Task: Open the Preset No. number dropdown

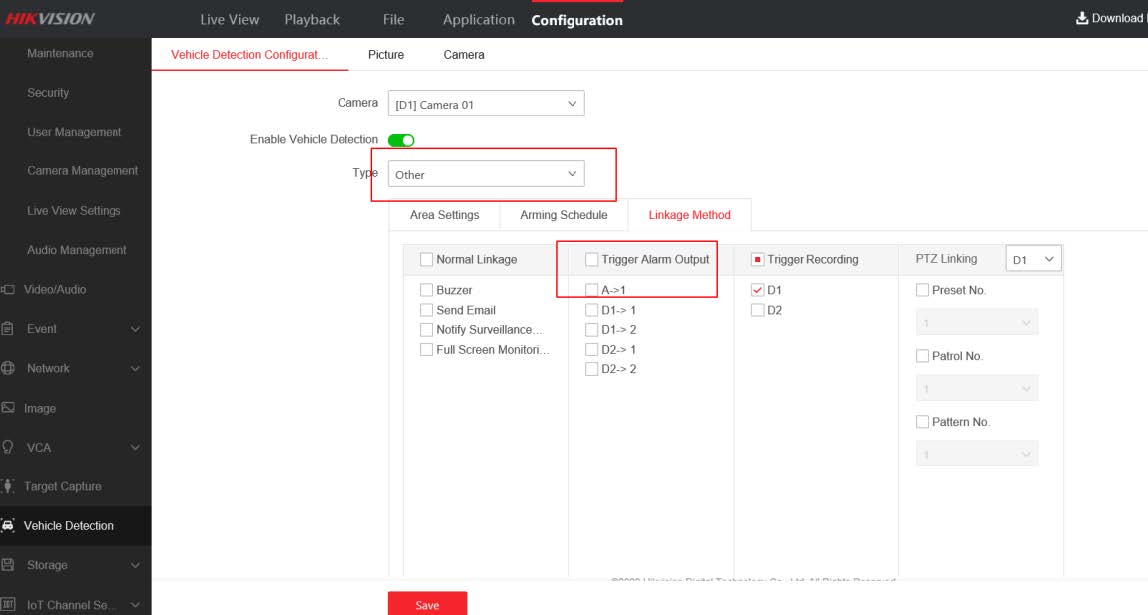Action: (977, 323)
